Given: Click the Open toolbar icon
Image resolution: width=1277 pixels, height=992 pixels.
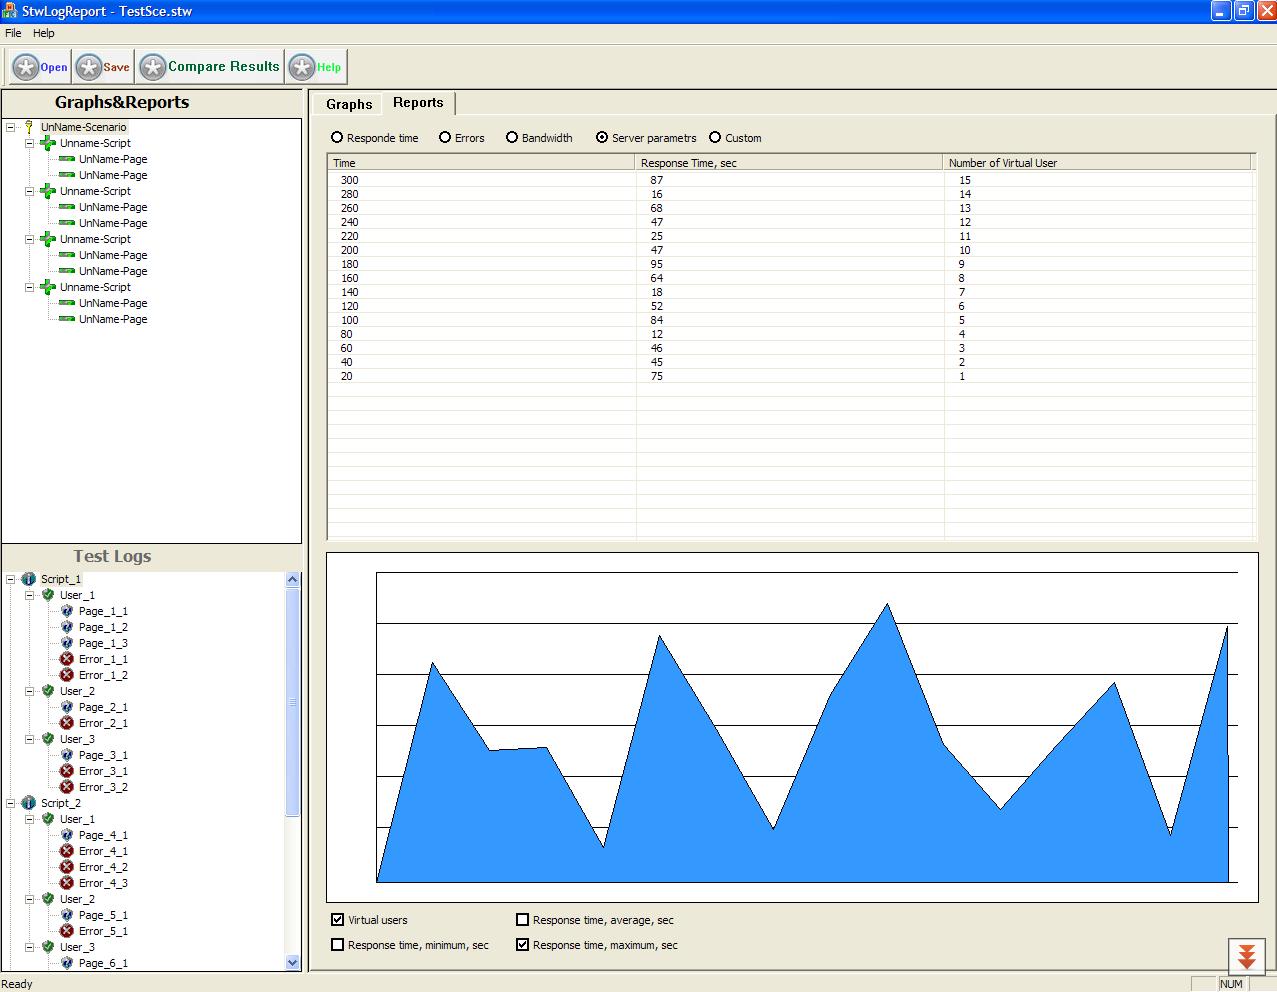Looking at the screenshot, I should tap(26, 68).
